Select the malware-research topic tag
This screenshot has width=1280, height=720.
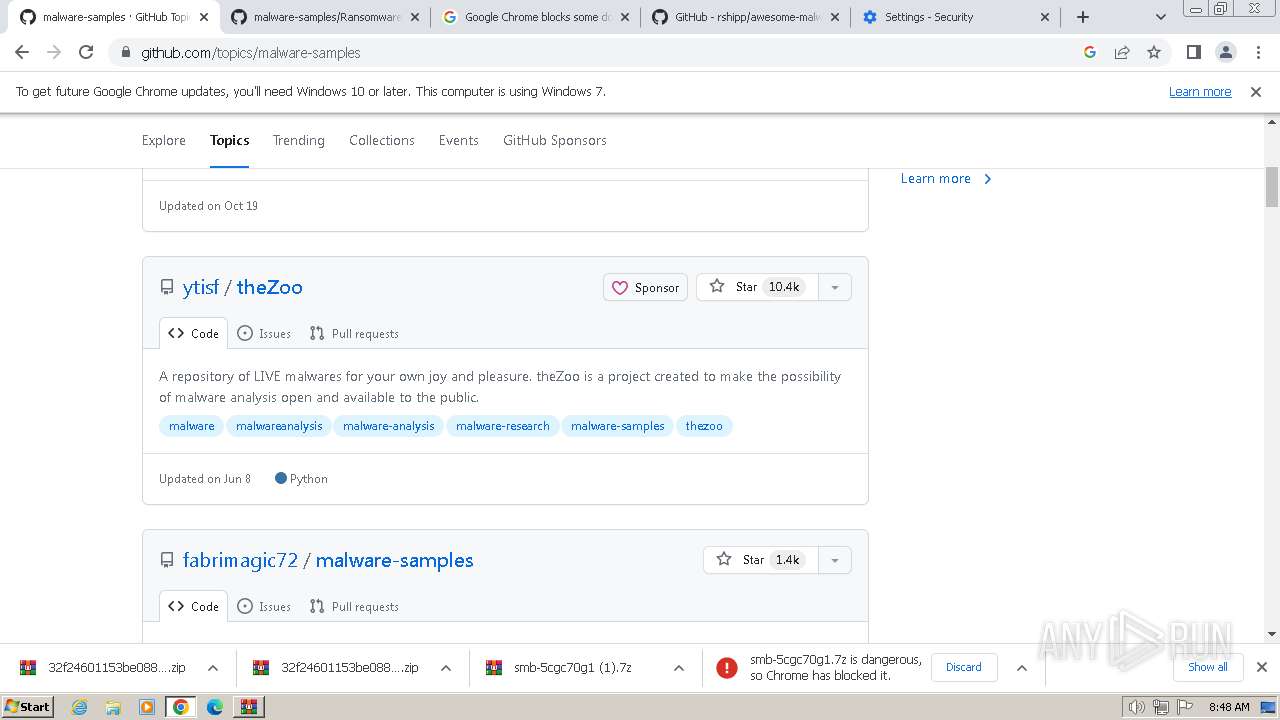coord(503,426)
